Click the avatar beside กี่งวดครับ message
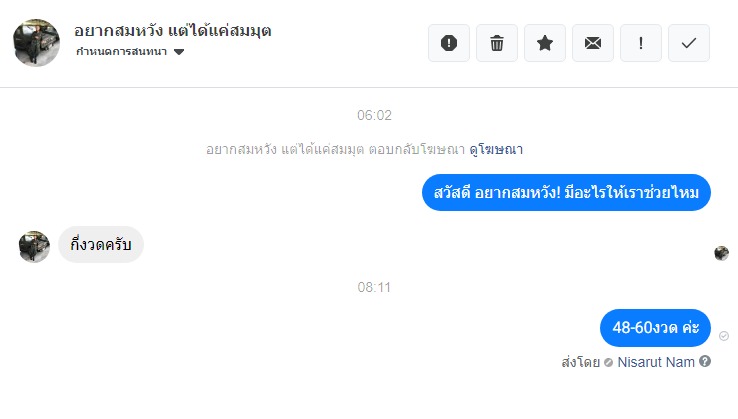 (x=34, y=246)
